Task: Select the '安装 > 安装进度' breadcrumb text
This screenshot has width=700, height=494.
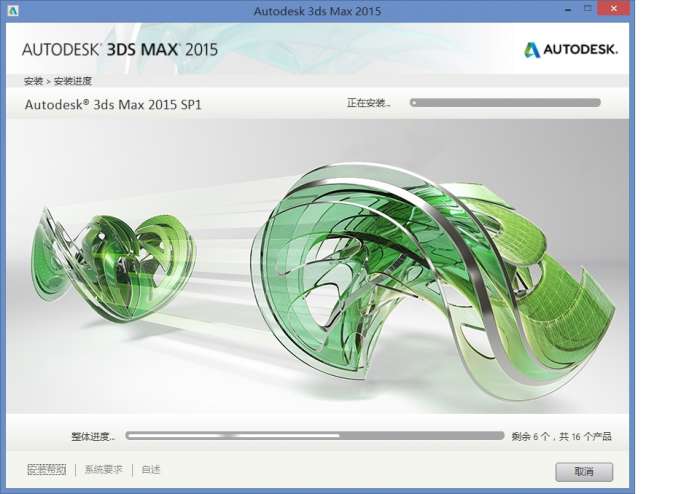Action: (x=58, y=81)
